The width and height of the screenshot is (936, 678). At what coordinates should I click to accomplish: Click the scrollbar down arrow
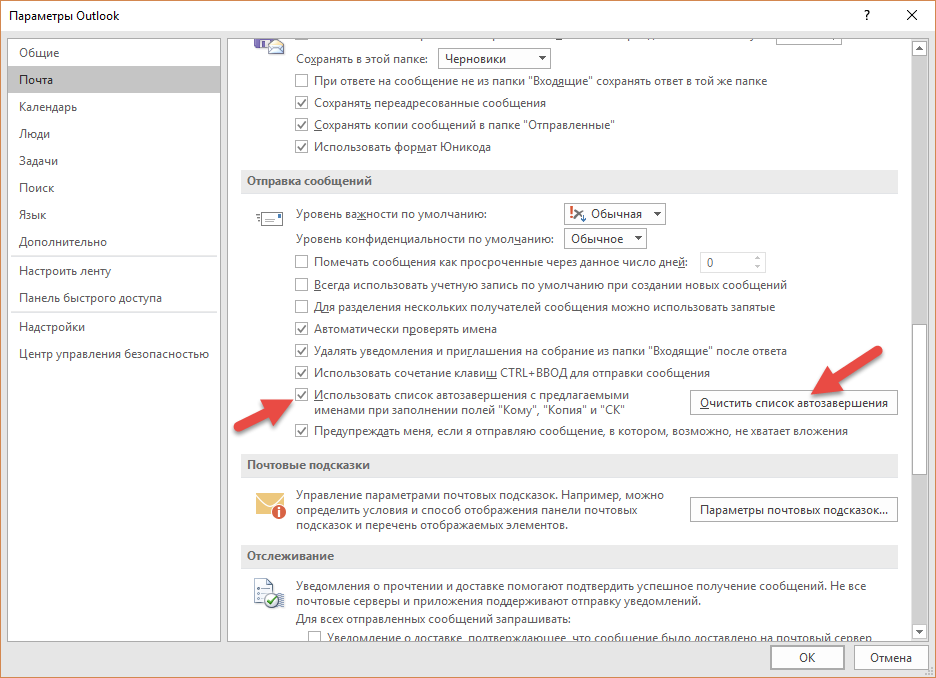pos(919,631)
